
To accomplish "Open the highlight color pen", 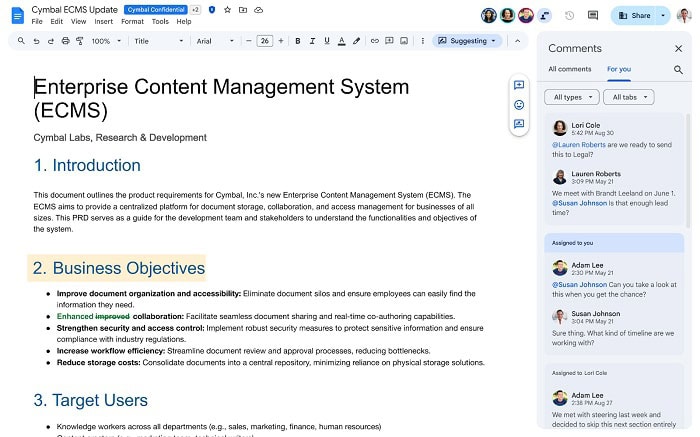I will tap(356, 41).
